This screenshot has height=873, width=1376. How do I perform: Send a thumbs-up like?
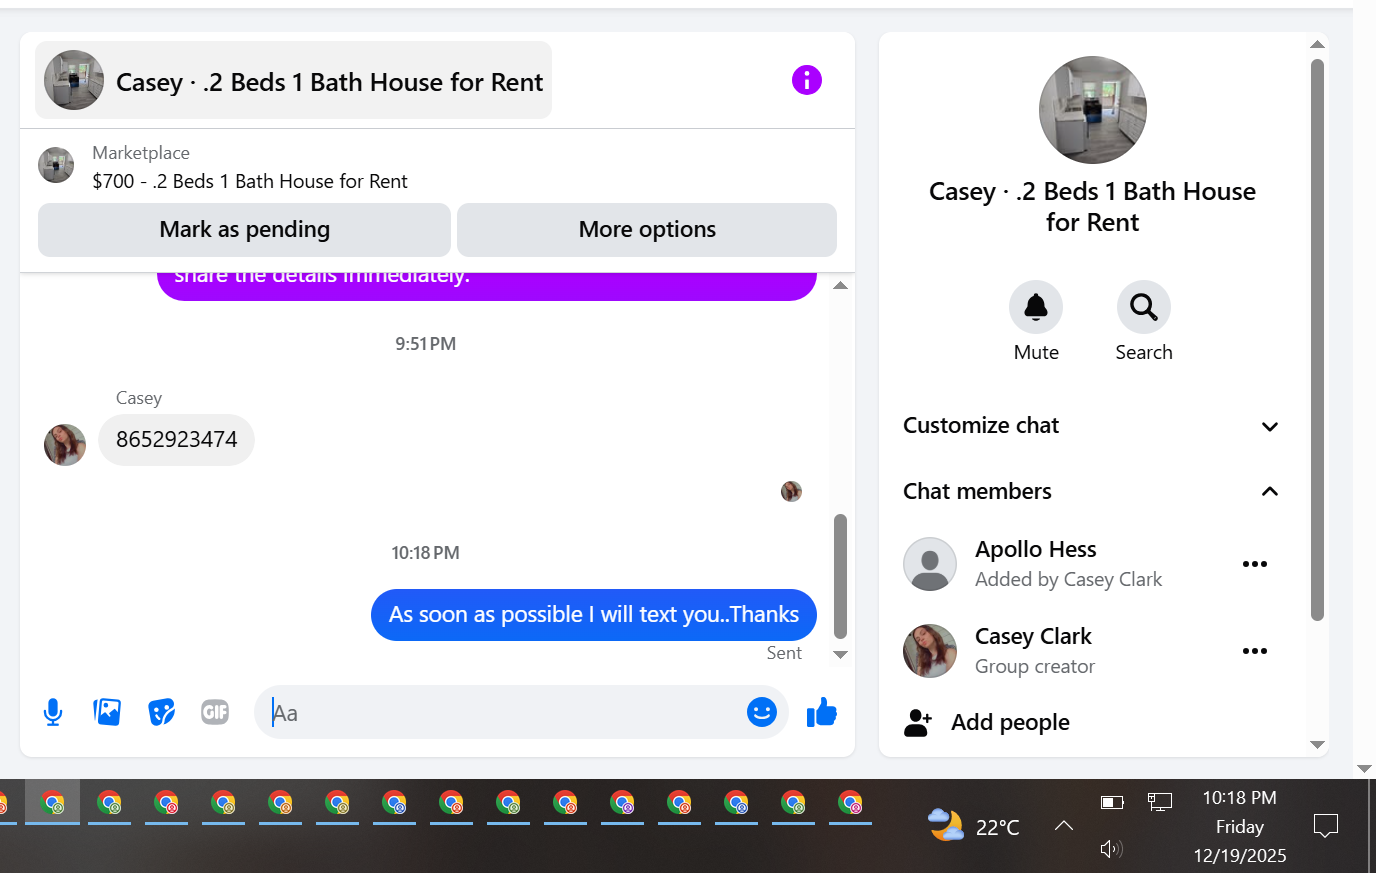point(822,712)
